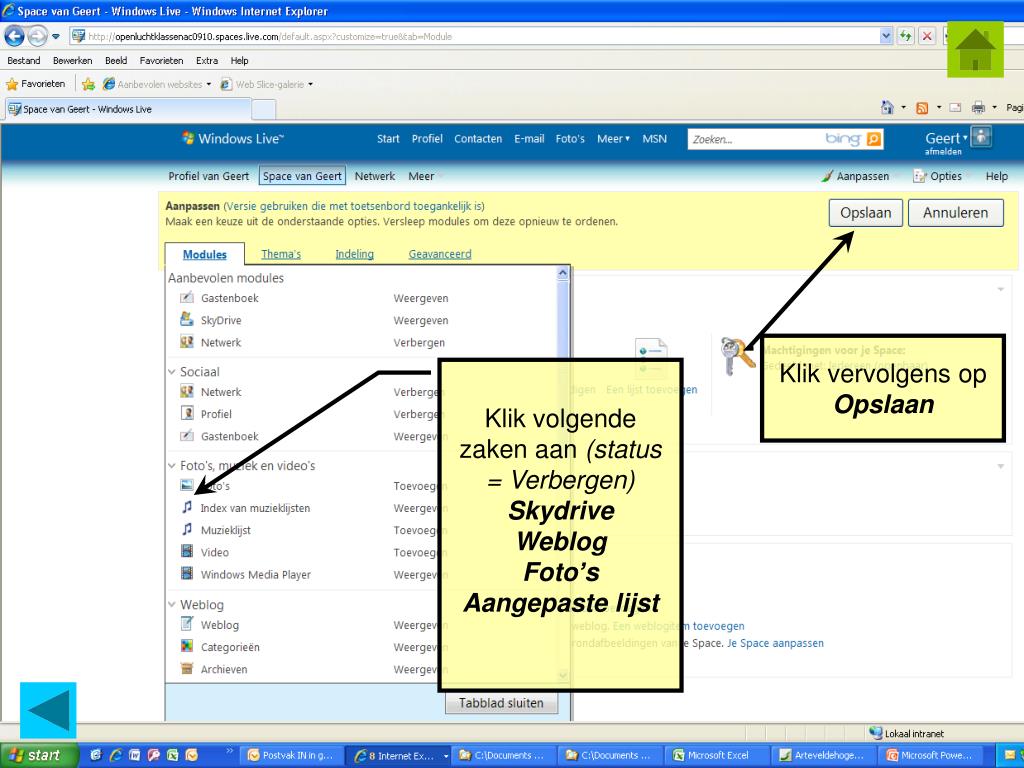Click the Index van muzieklijsten music icon
Viewport: 1024px width, 768px height.
[187, 507]
